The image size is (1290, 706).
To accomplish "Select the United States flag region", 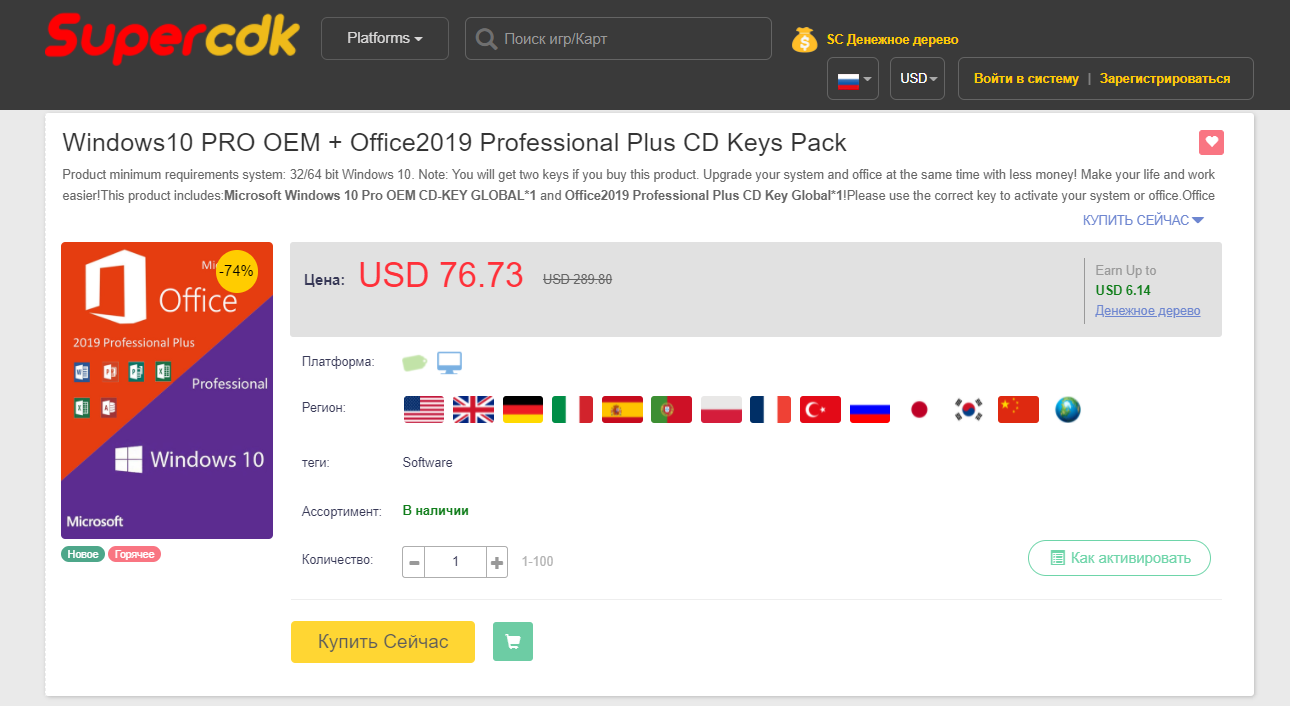I will (423, 409).
